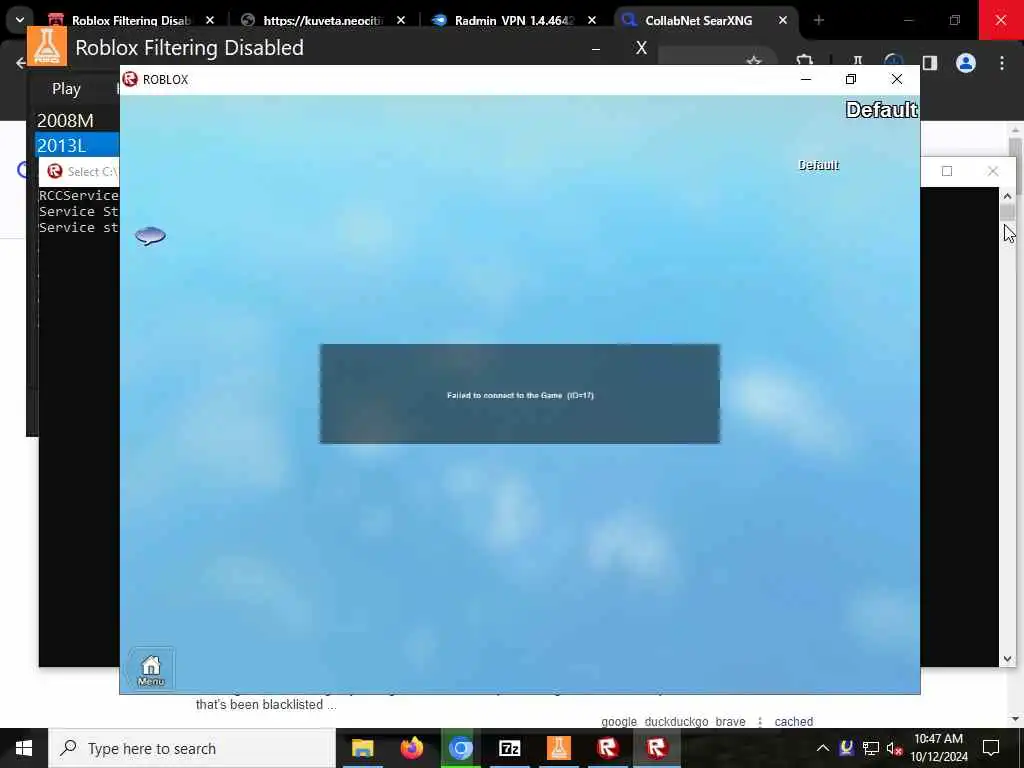Screen dimensions: 1024x768
Task: Go back in the browser
Action: (x=20, y=63)
